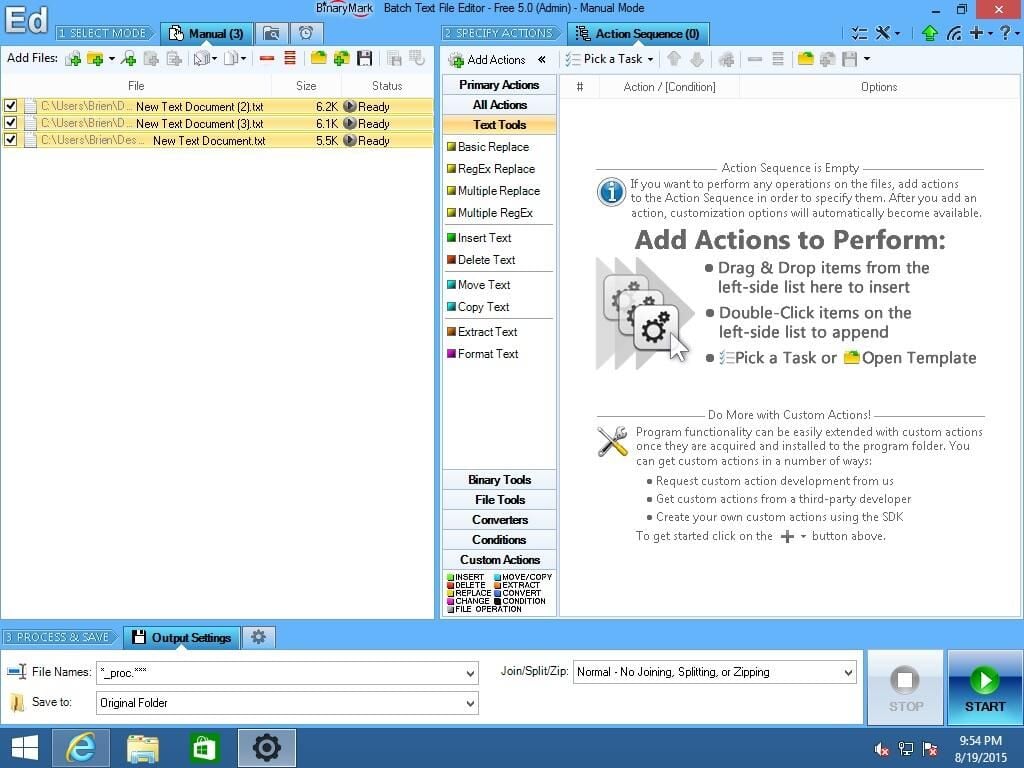1024x768 pixels.
Task: Click the checklist options icon in top bar
Action: (x=859, y=33)
